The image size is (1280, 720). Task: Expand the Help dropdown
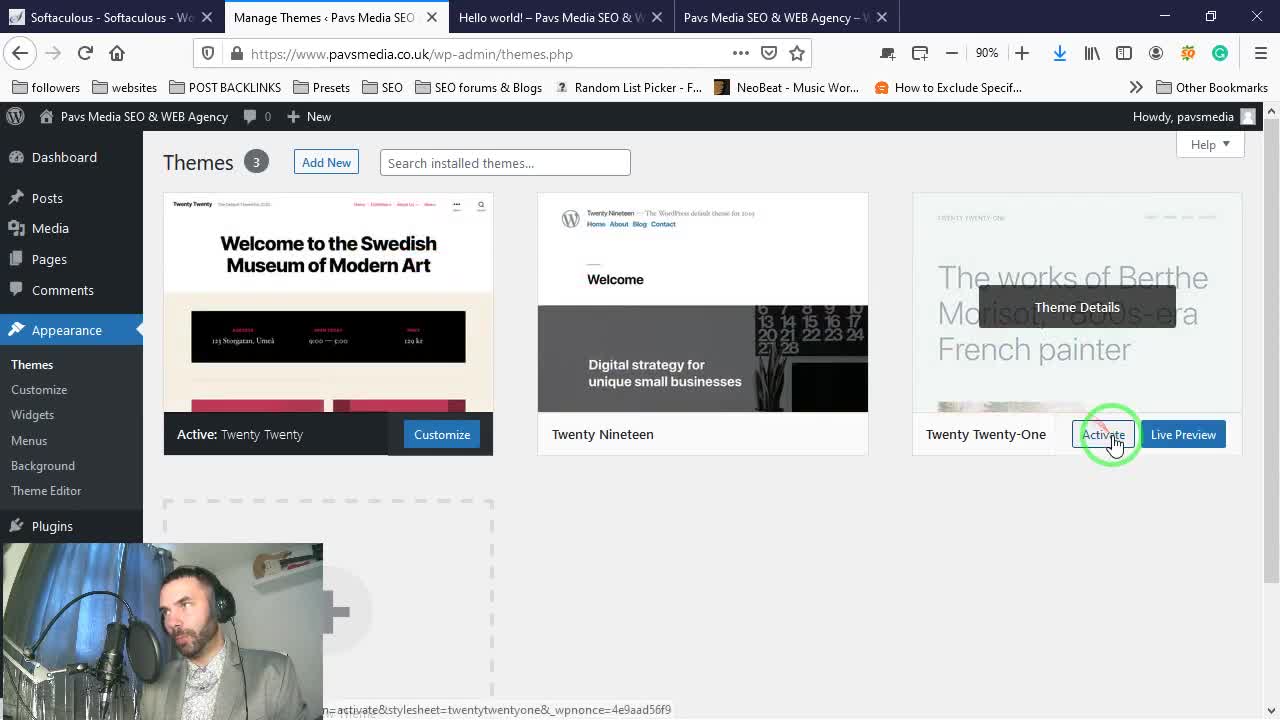[1210, 145]
